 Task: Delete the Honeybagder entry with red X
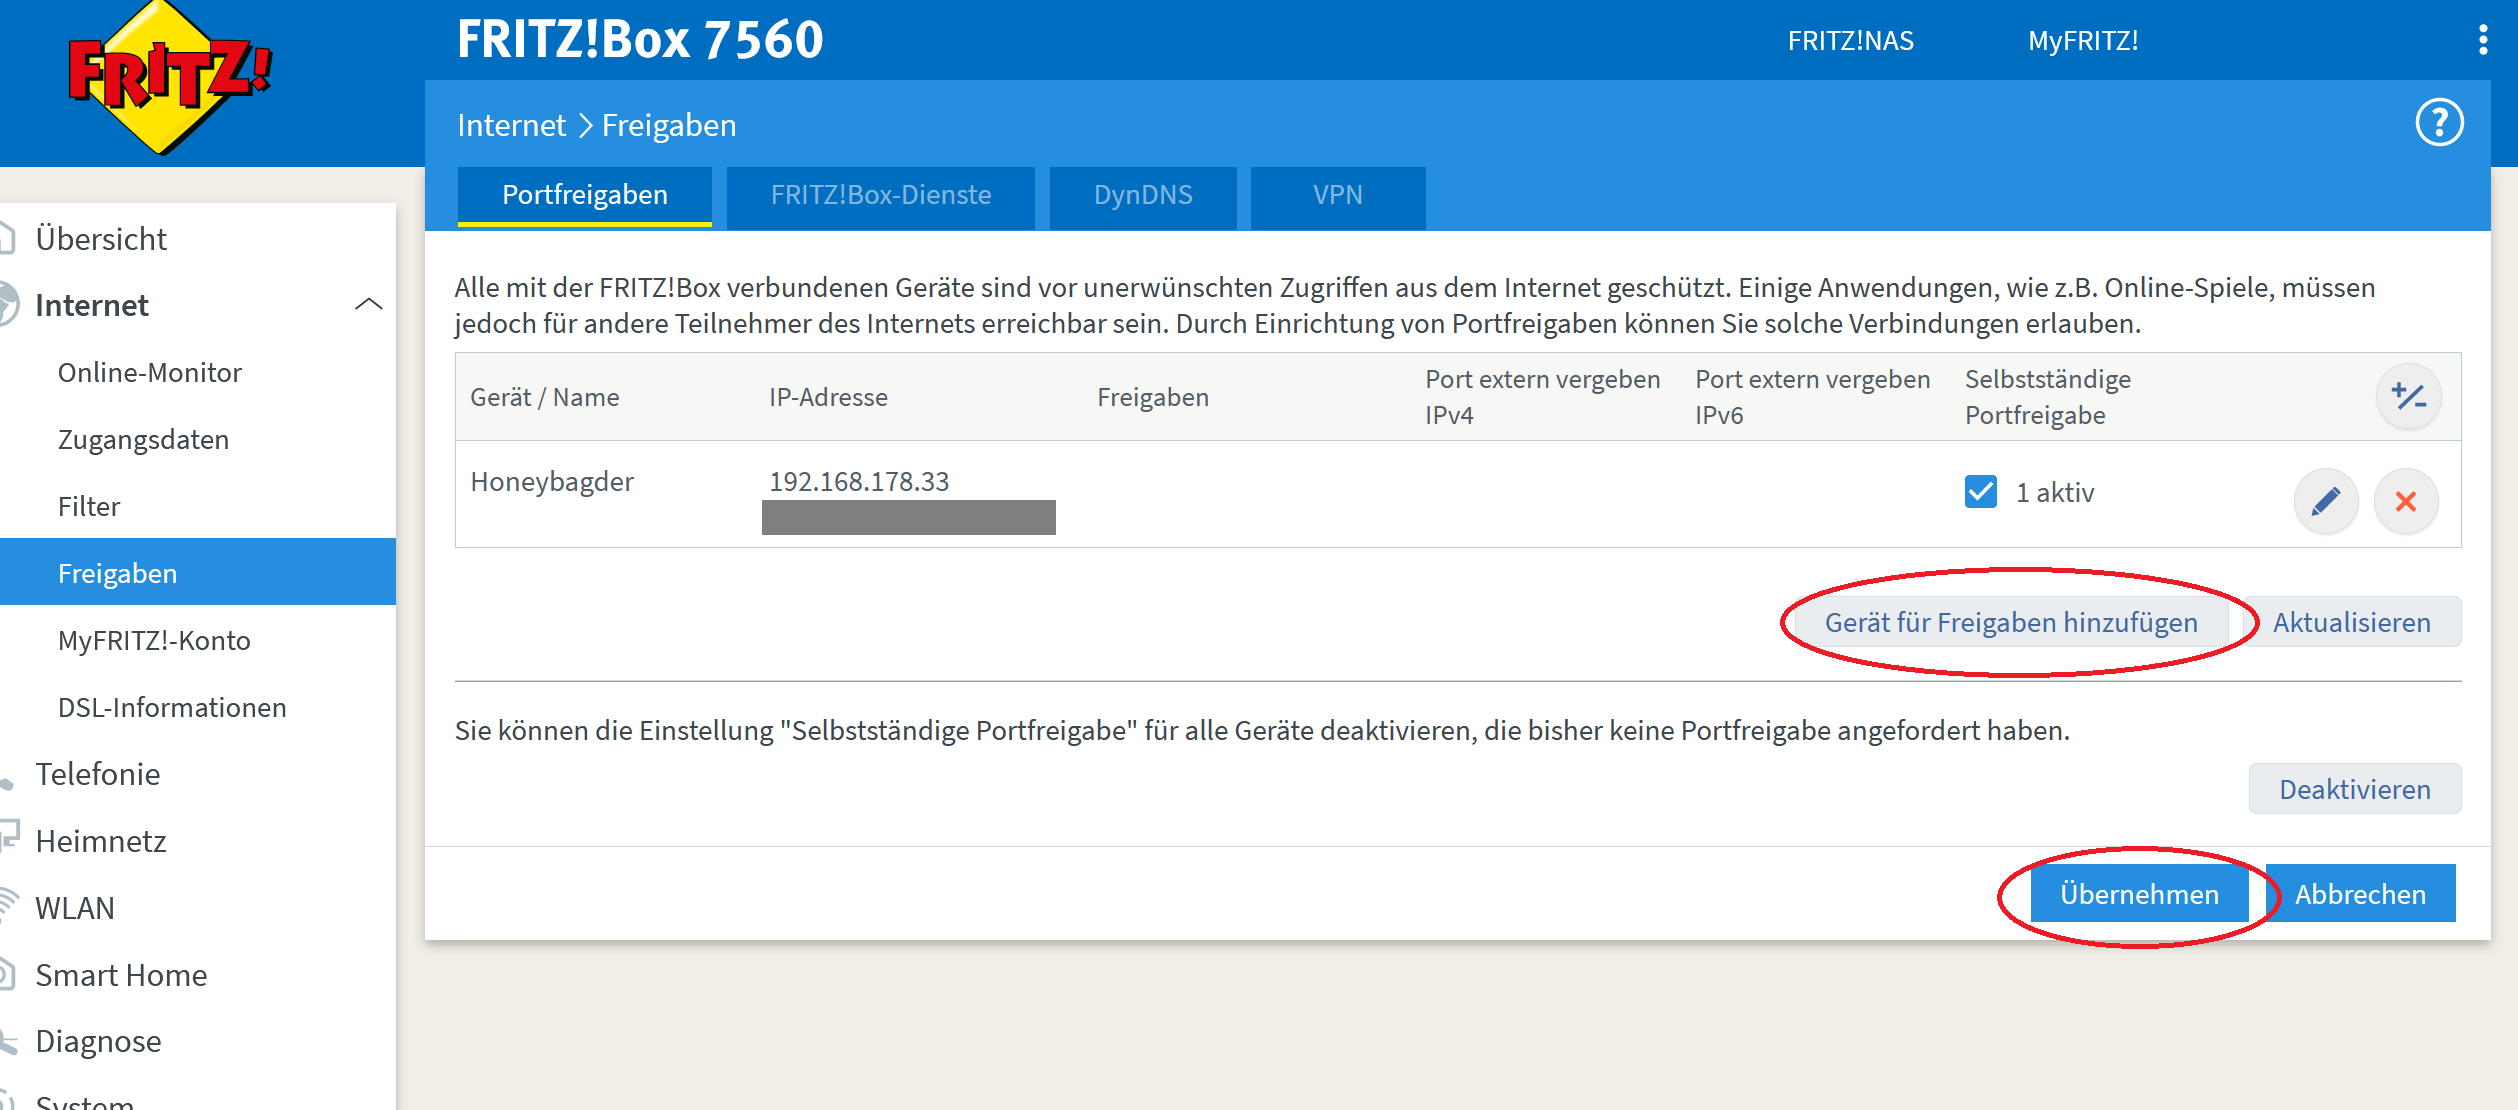point(2406,500)
